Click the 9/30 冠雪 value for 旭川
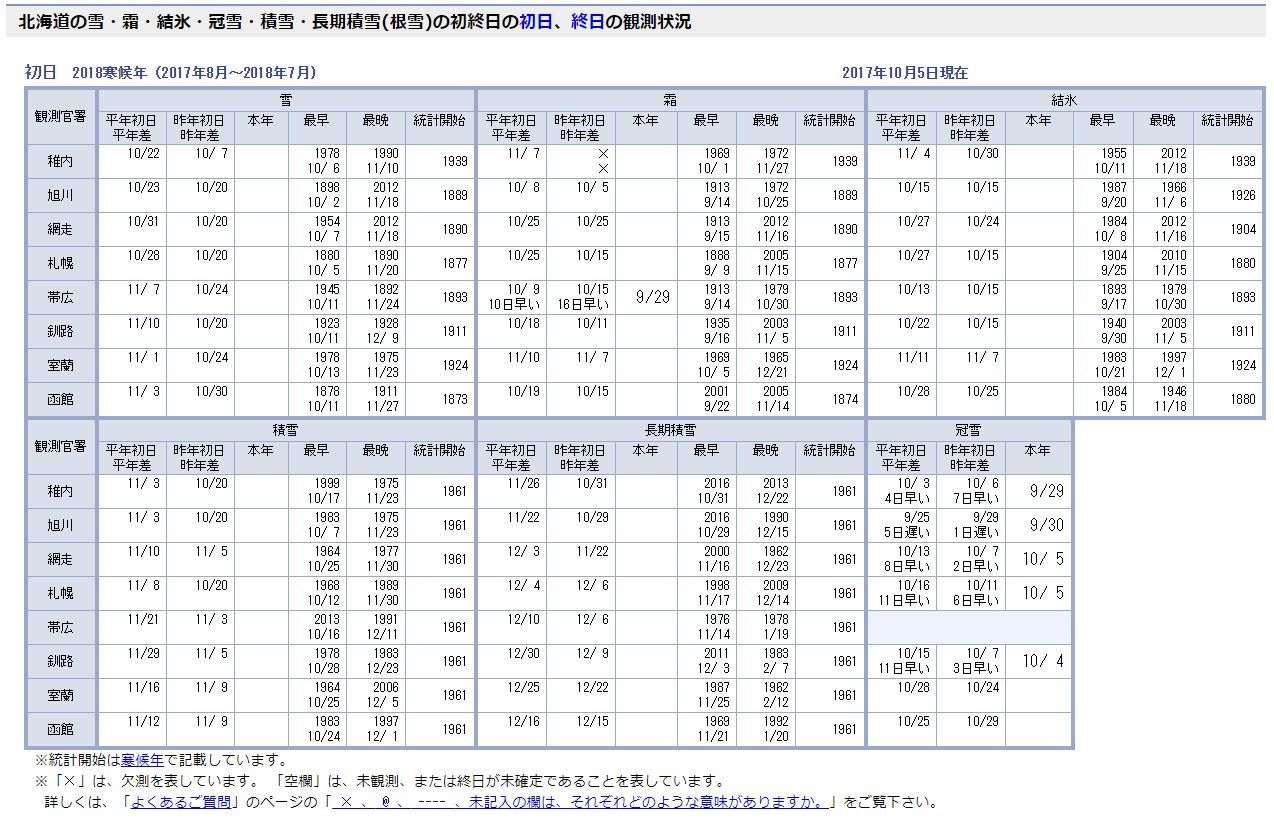This screenshot has width=1274, height=819. (x=1046, y=525)
